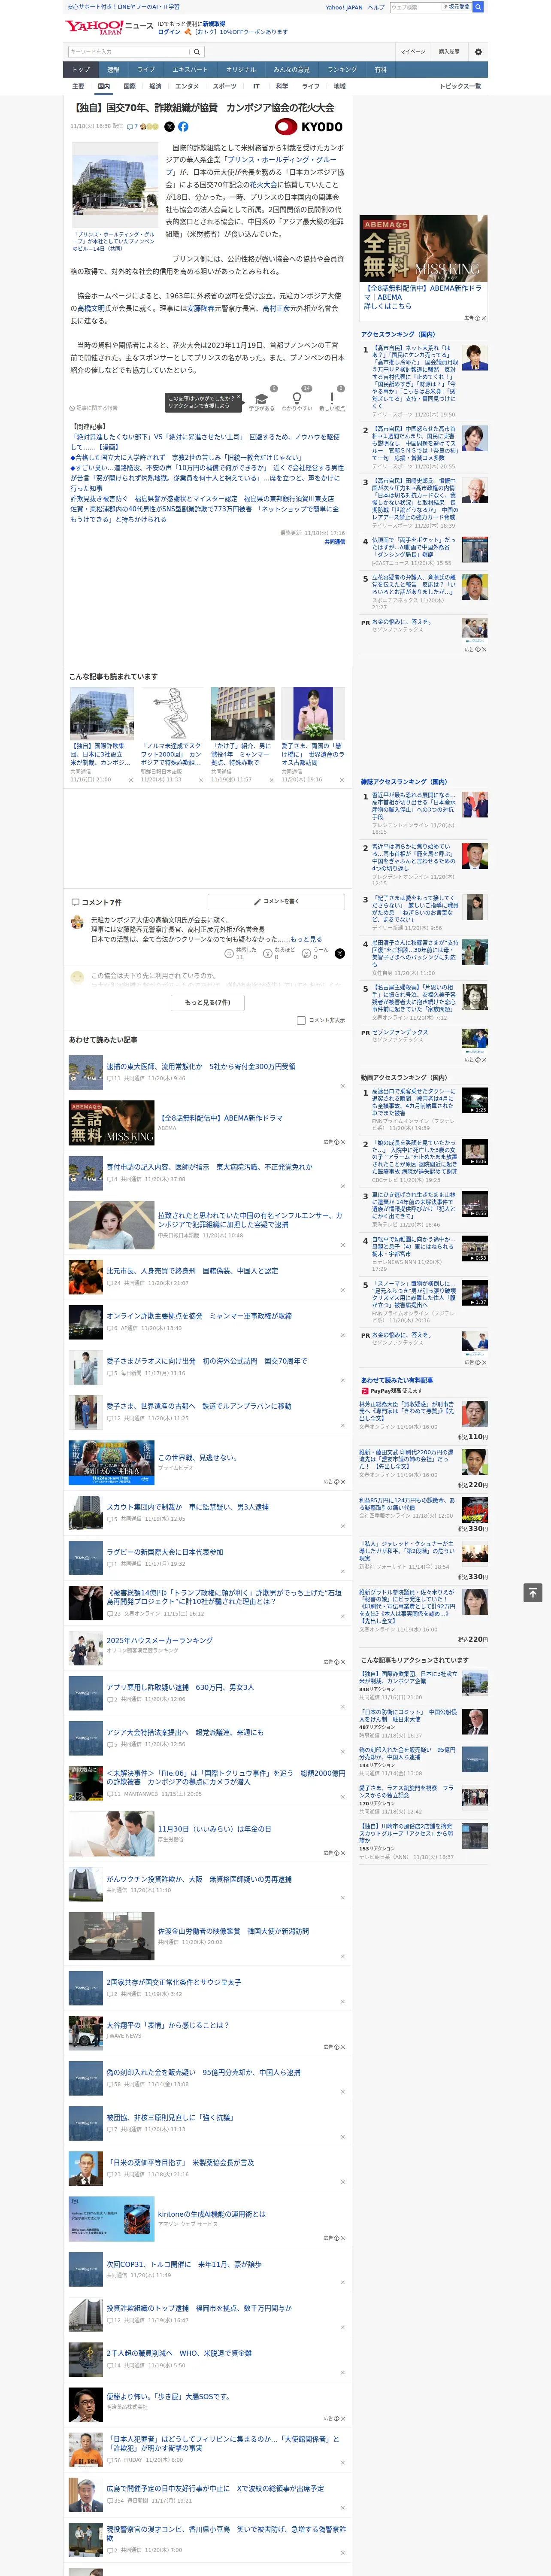This screenshot has width=551, height=2576.
Task: Select the エキスパート tab
Action: click(x=190, y=70)
